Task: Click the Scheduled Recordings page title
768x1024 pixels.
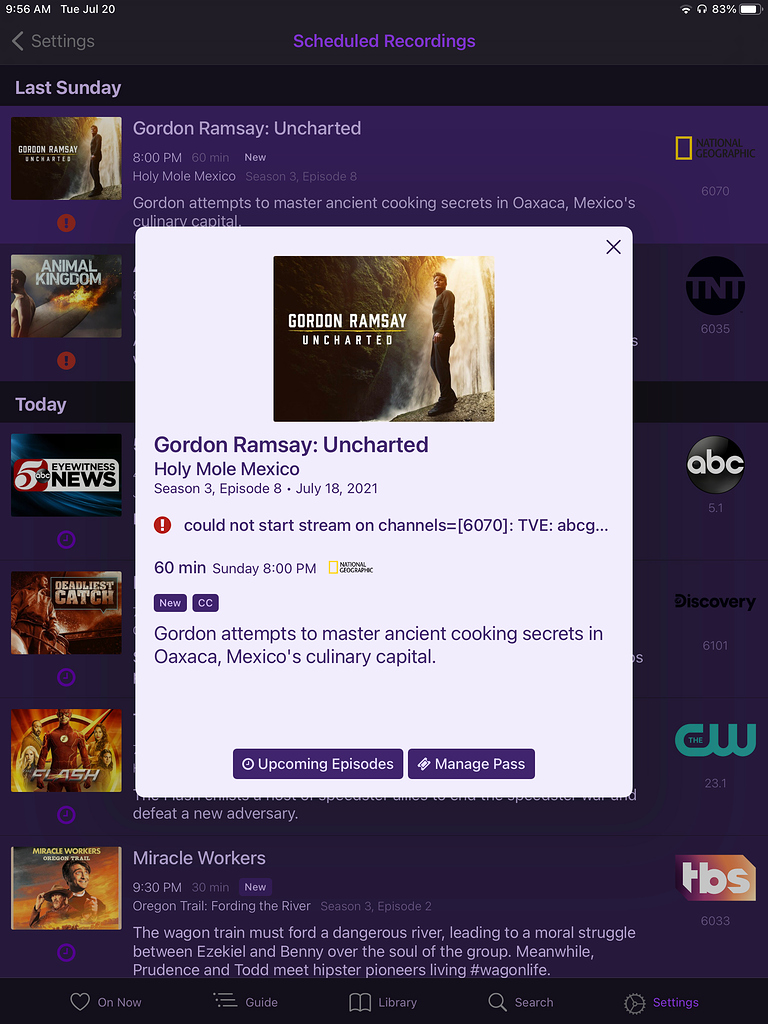Action: coord(384,41)
